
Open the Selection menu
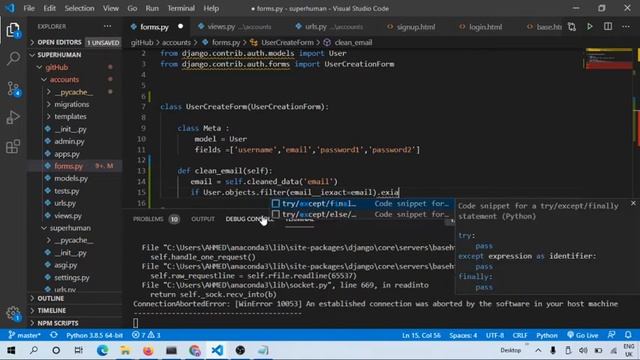(x=79, y=8)
